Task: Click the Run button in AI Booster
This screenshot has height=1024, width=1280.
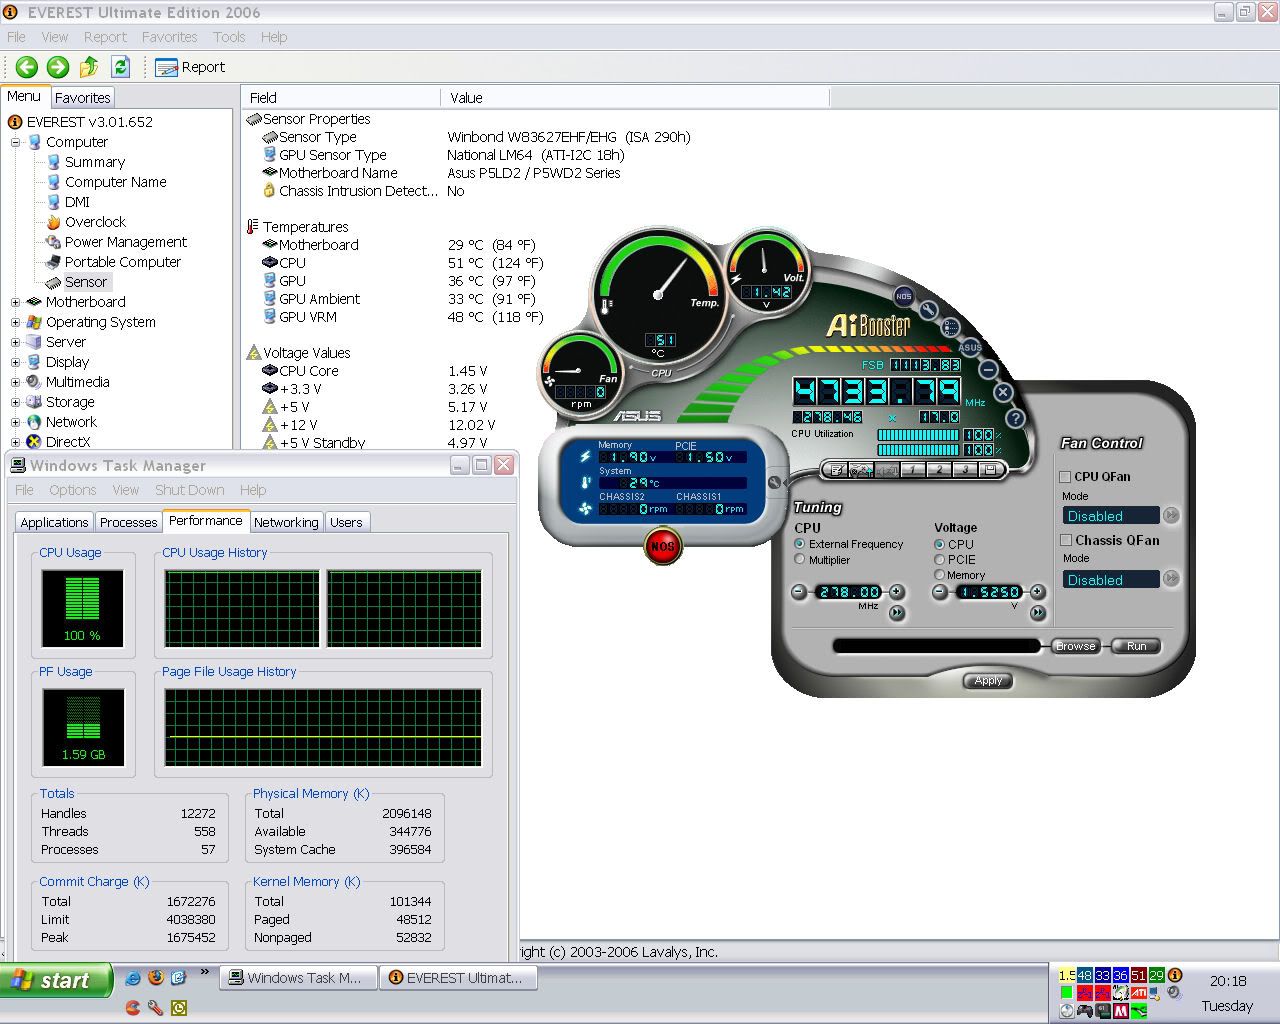Action: click(1137, 646)
